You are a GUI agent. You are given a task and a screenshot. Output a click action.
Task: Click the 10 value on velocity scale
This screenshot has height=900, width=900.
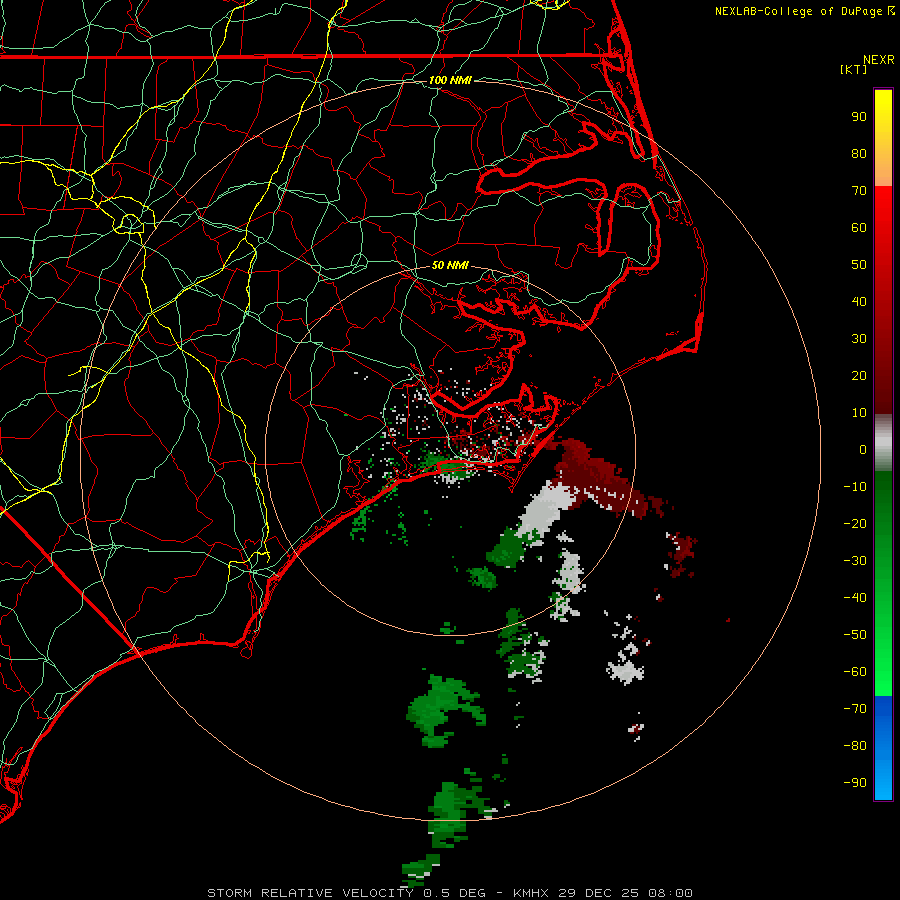pyautogui.click(x=859, y=413)
